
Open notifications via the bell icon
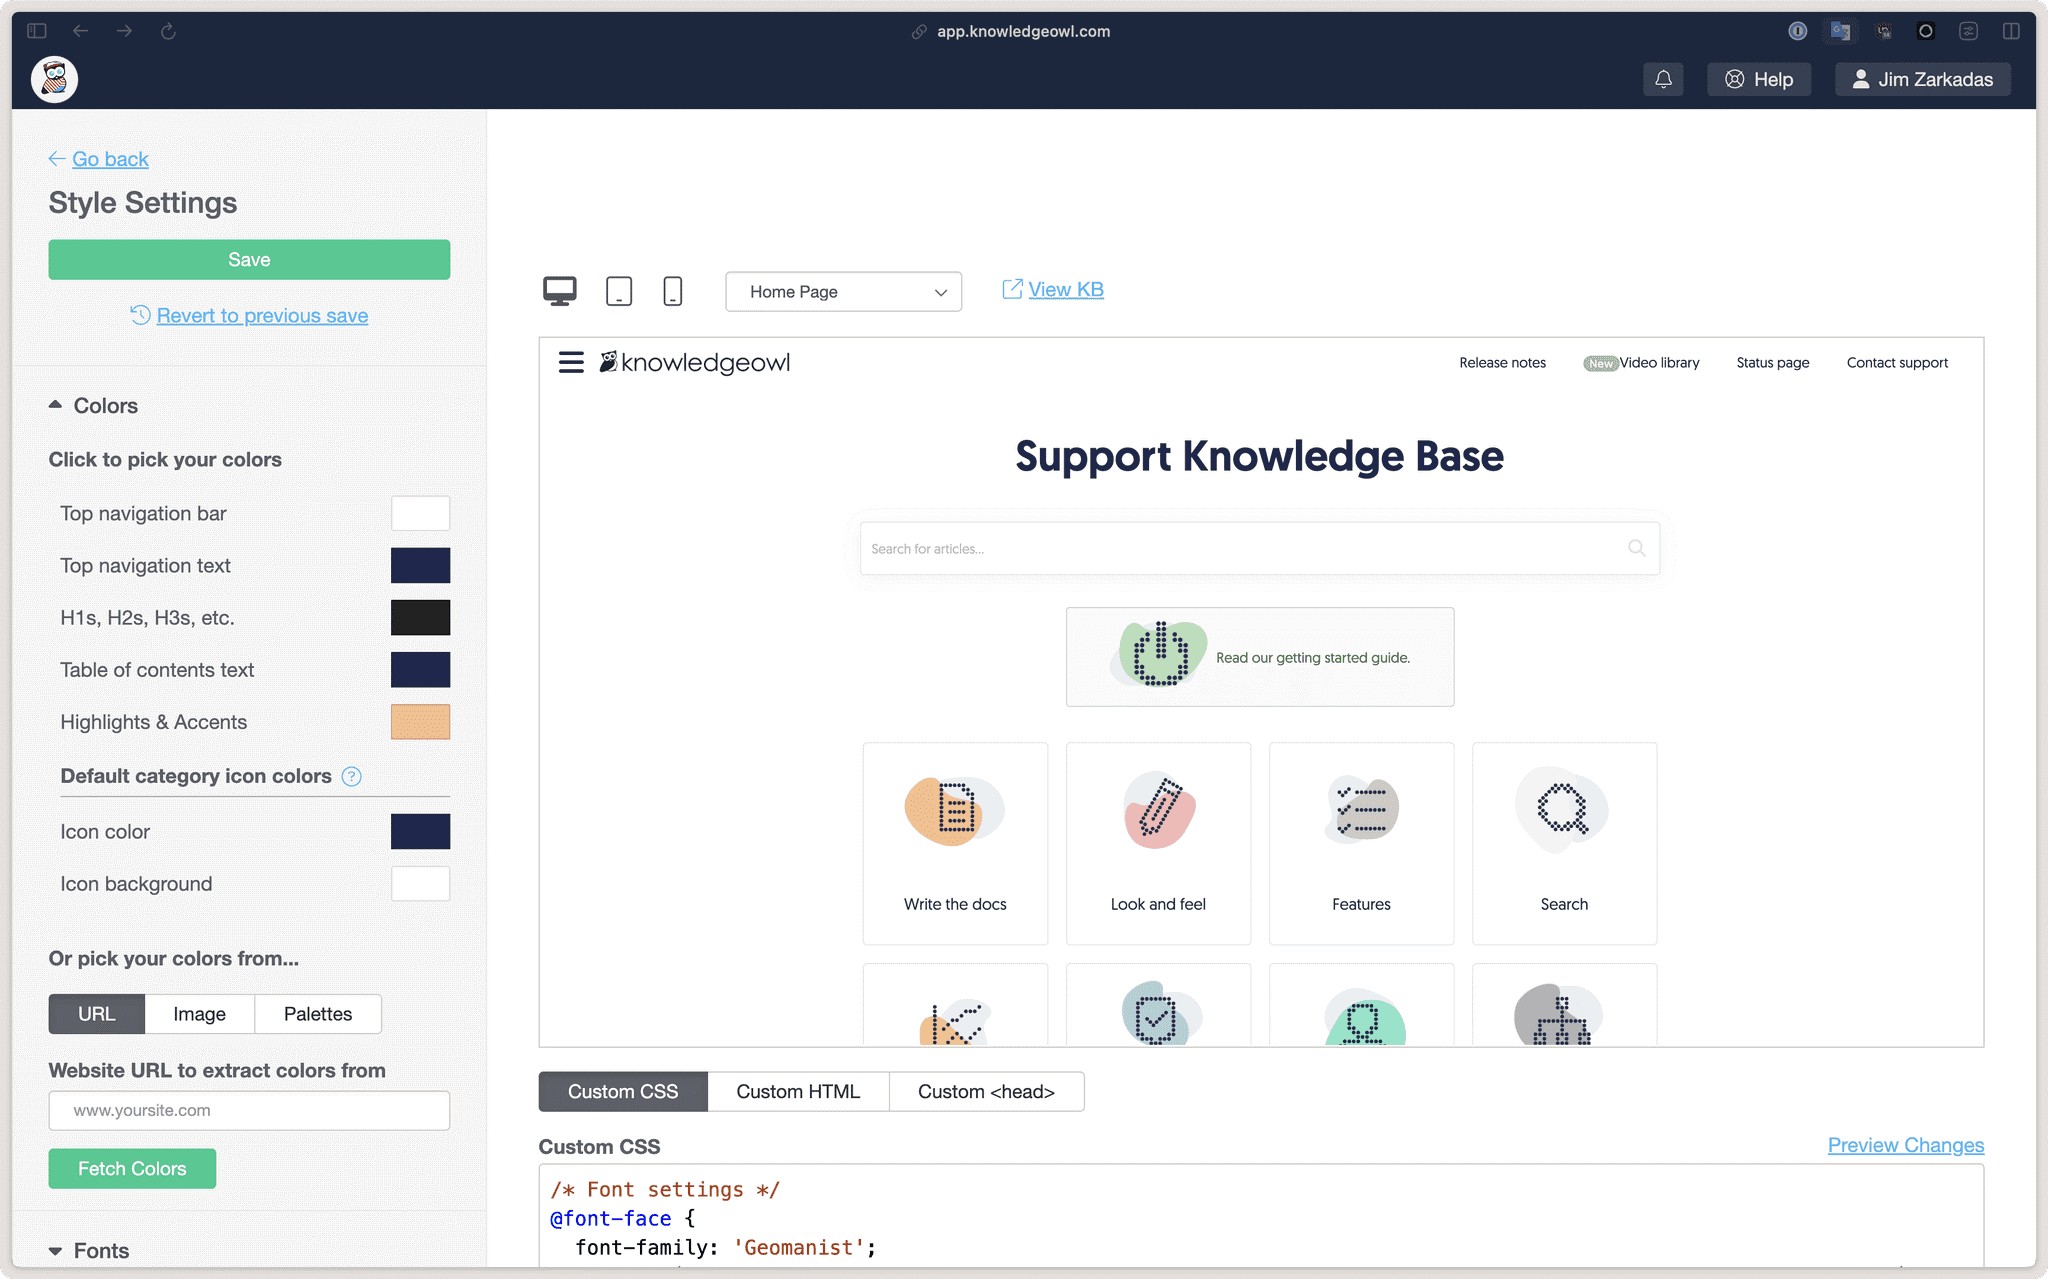click(x=1663, y=78)
